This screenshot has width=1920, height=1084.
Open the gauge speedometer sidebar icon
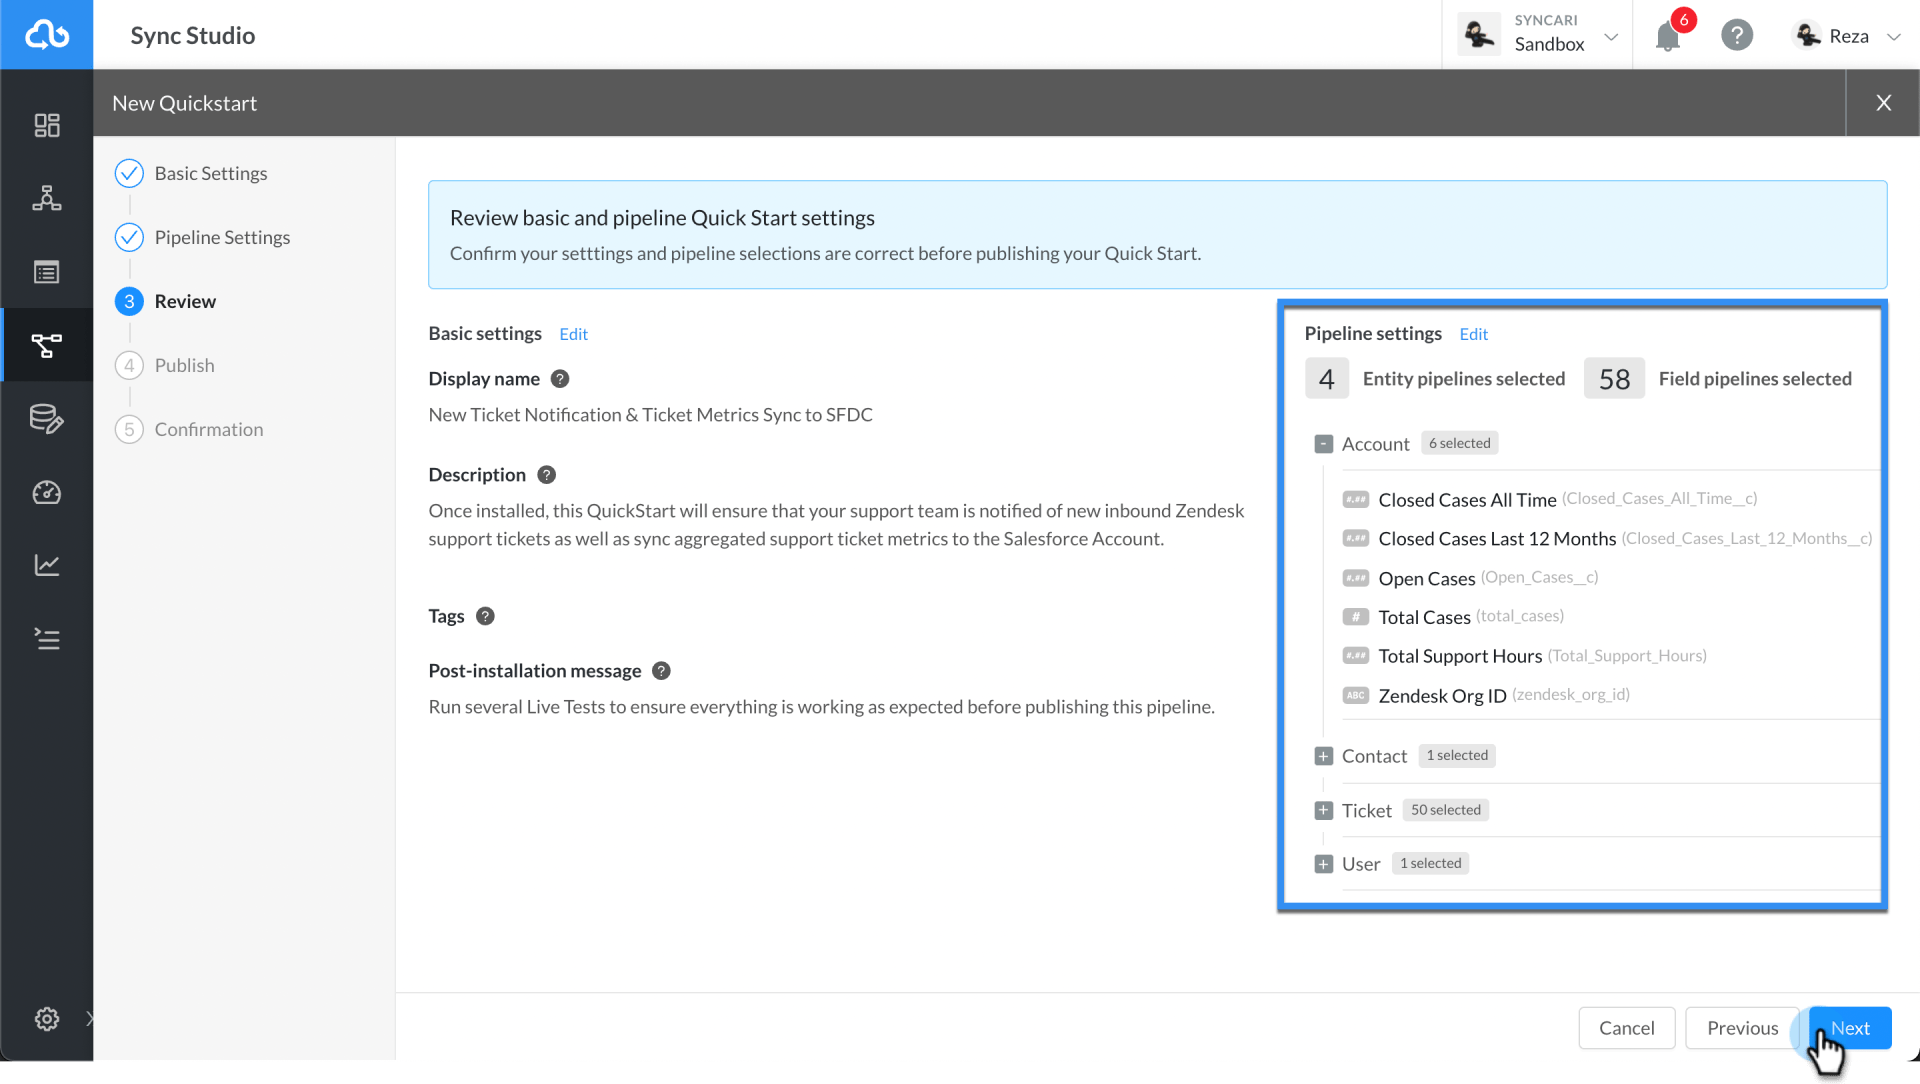pyautogui.click(x=46, y=492)
